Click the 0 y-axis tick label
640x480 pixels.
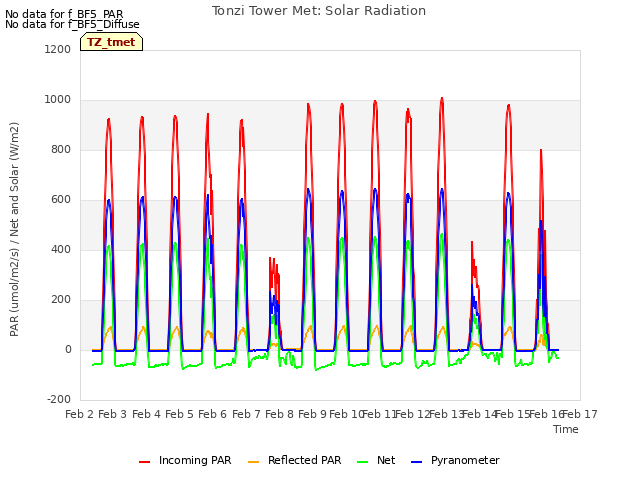68,349
